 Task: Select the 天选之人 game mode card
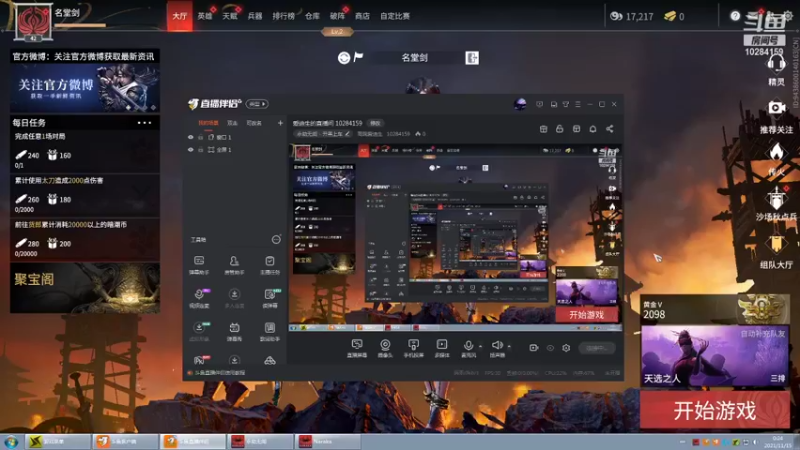(714, 356)
